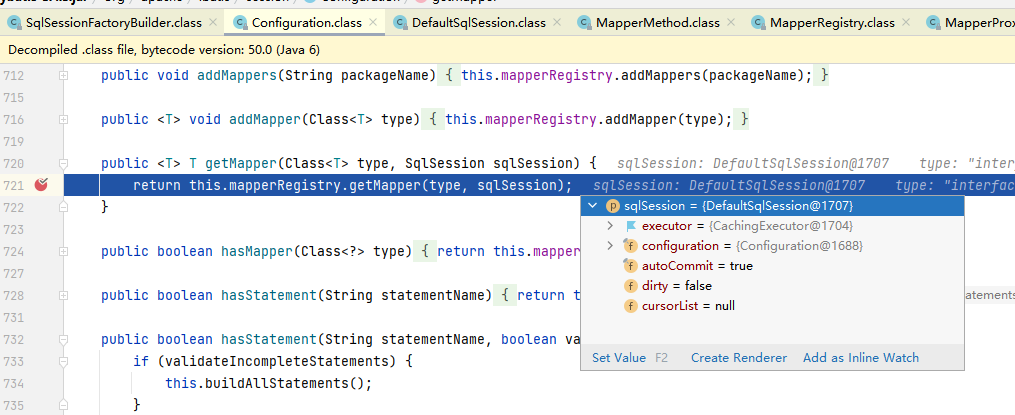Click validateIncompleteStatements in if condition
Viewport: 1015px width, 415px height.
(x=278, y=361)
